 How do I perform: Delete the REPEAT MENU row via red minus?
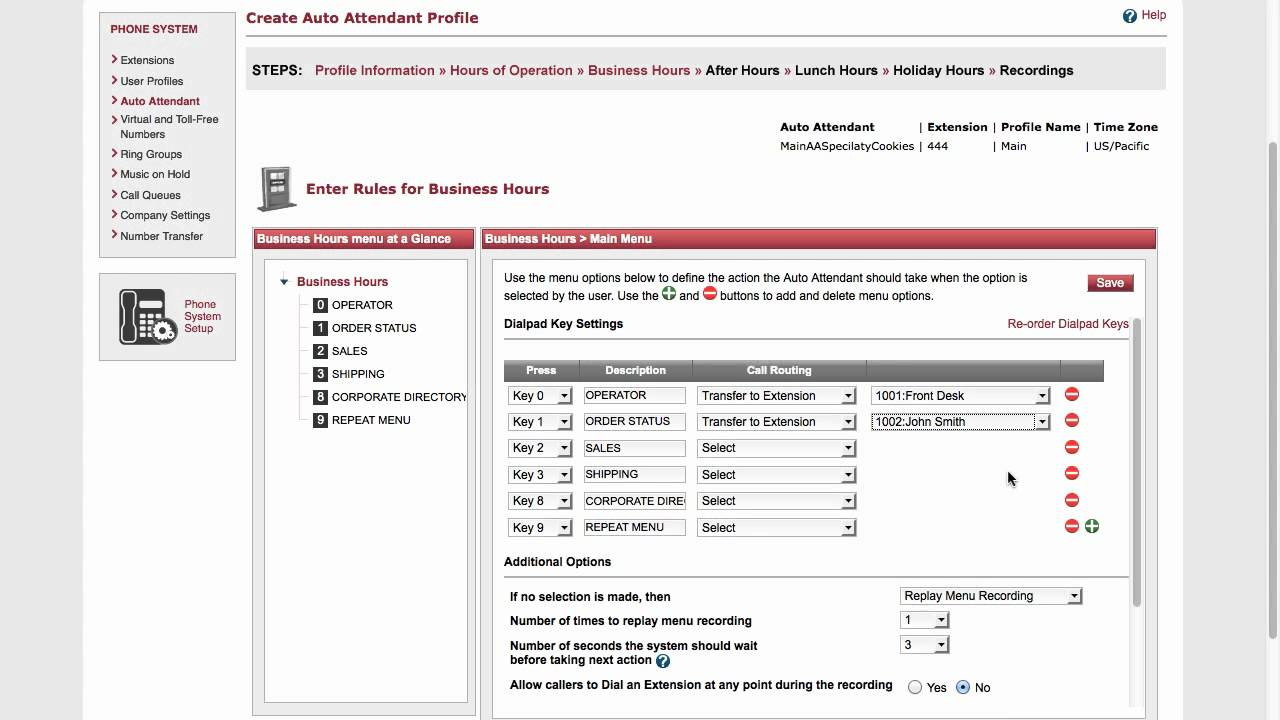pos(1072,526)
